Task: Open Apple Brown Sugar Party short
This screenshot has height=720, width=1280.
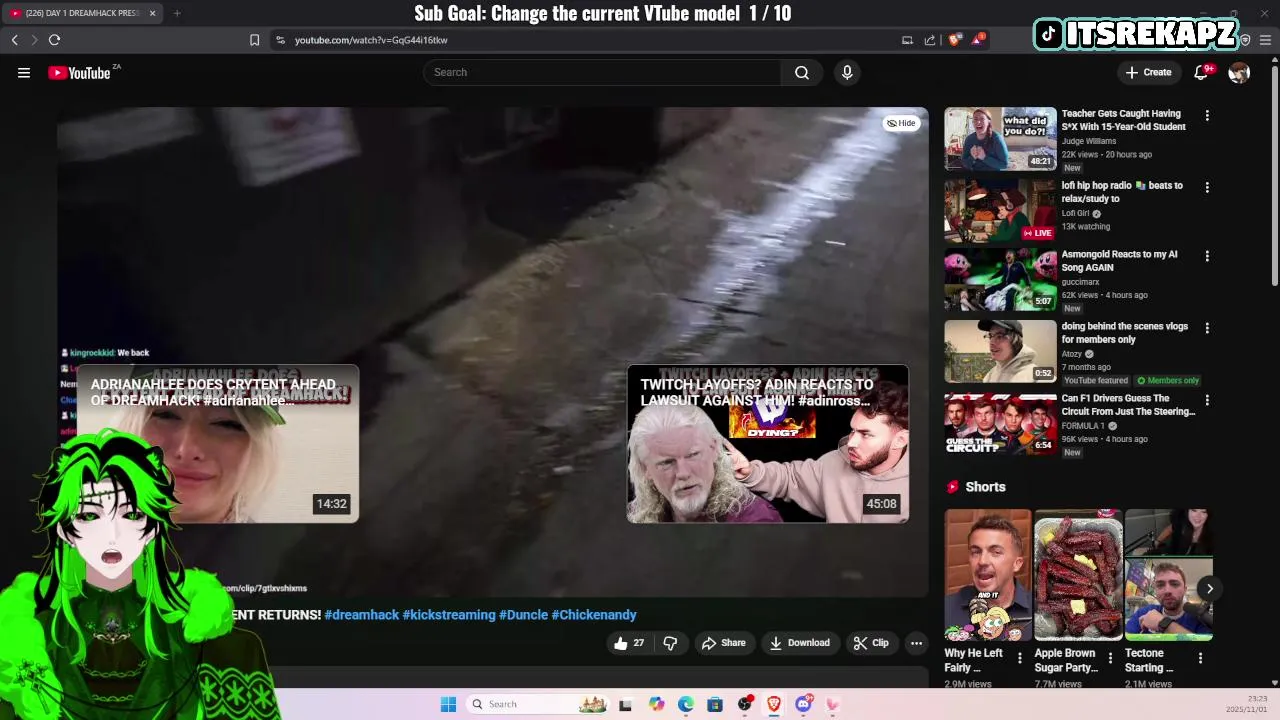Action: pyautogui.click(x=1078, y=575)
